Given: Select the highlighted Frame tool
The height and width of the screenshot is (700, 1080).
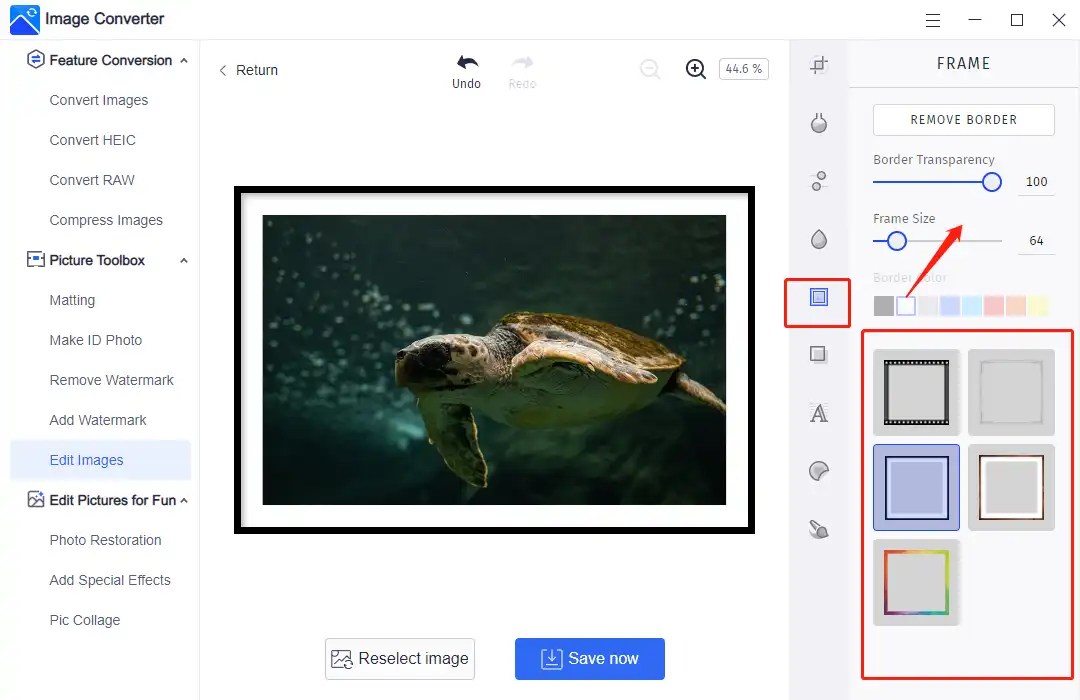Looking at the screenshot, I should [818, 297].
